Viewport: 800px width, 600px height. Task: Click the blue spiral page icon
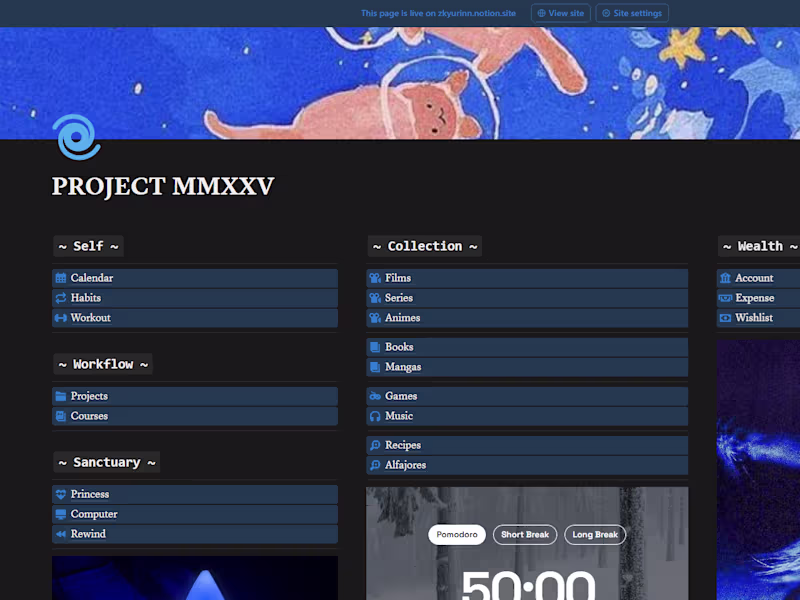[77, 137]
